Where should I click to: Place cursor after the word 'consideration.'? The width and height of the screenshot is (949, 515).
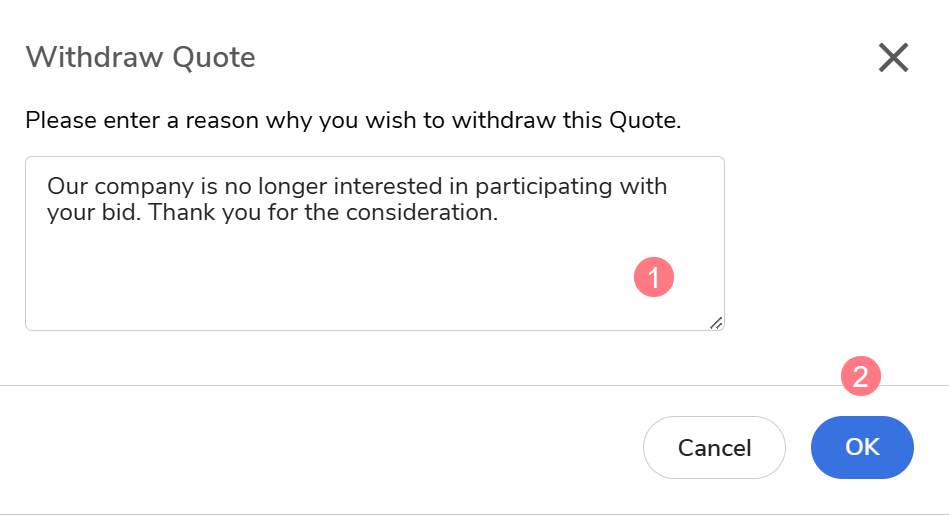click(499, 213)
